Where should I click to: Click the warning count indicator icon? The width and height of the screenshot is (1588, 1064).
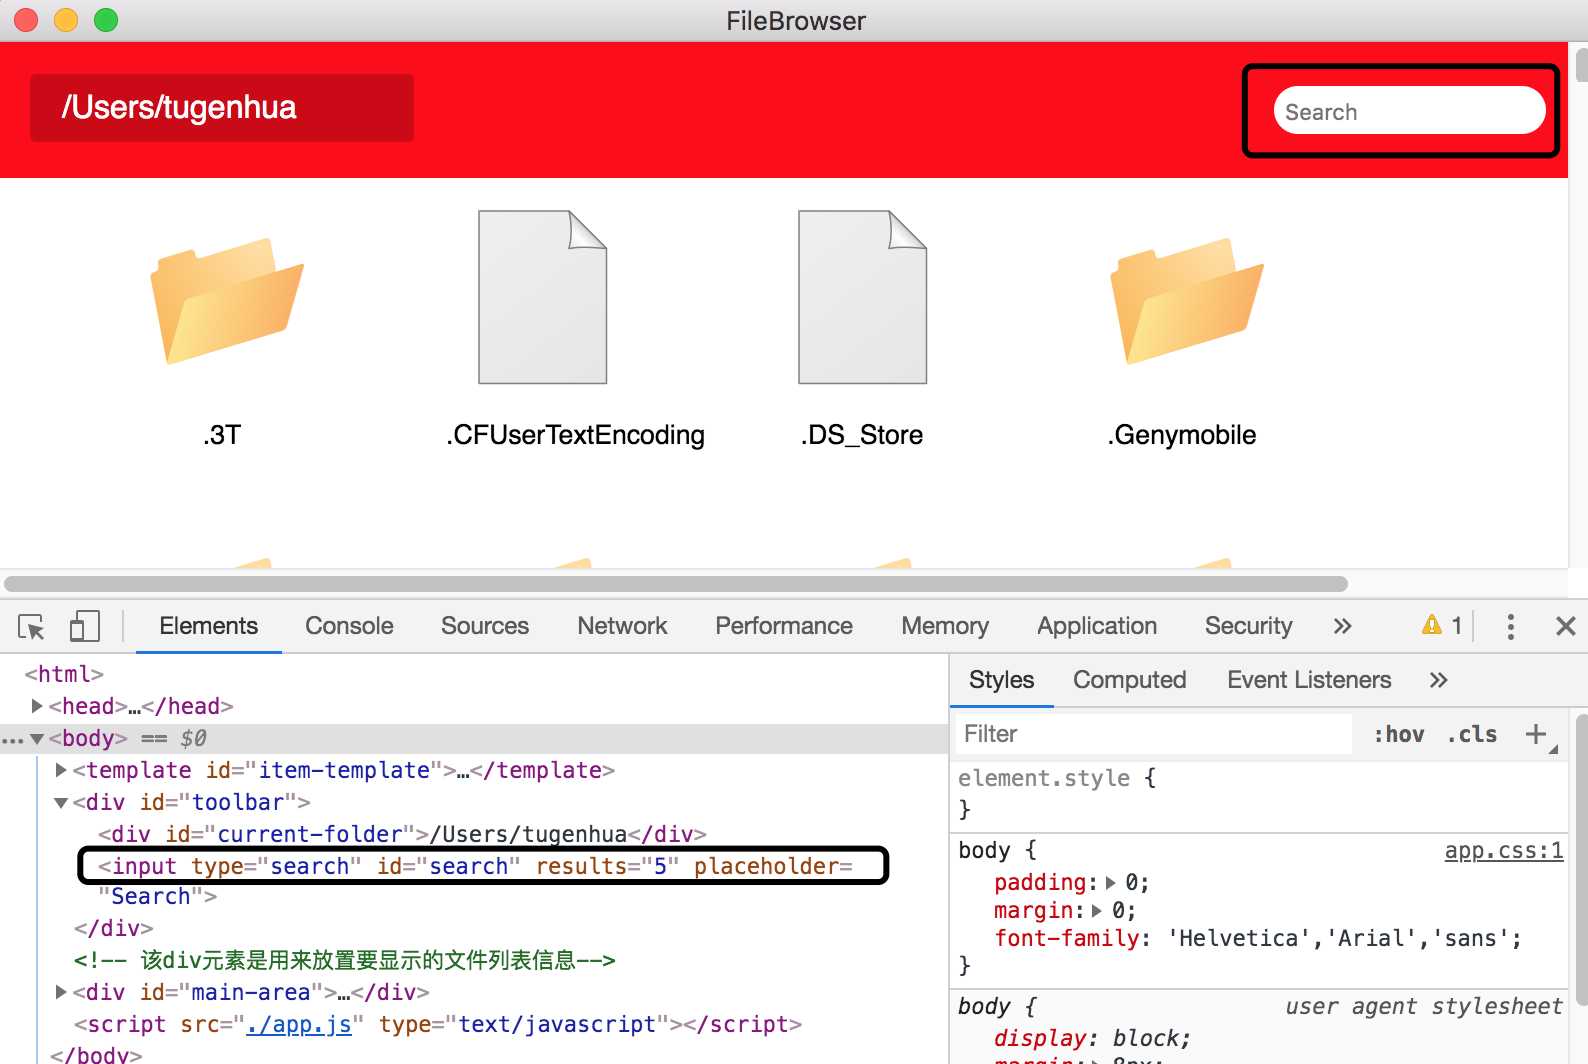[1432, 626]
